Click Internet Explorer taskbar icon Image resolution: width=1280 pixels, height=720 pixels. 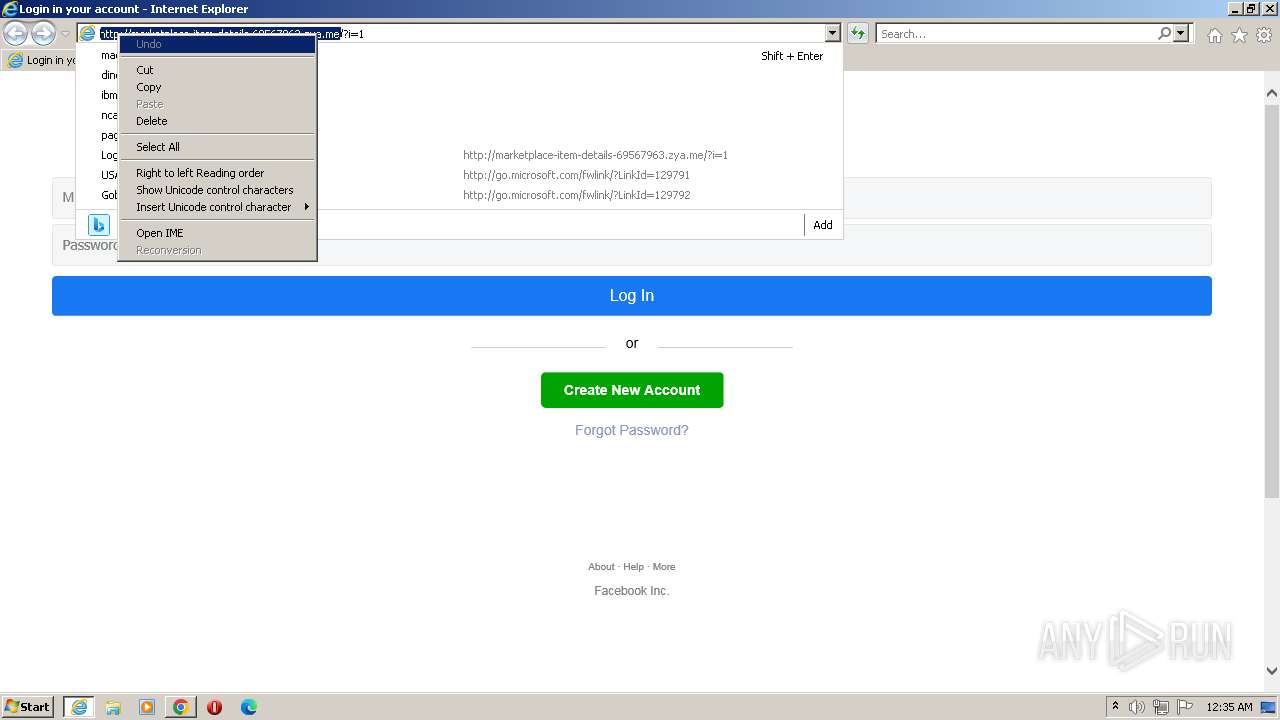(79, 707)
